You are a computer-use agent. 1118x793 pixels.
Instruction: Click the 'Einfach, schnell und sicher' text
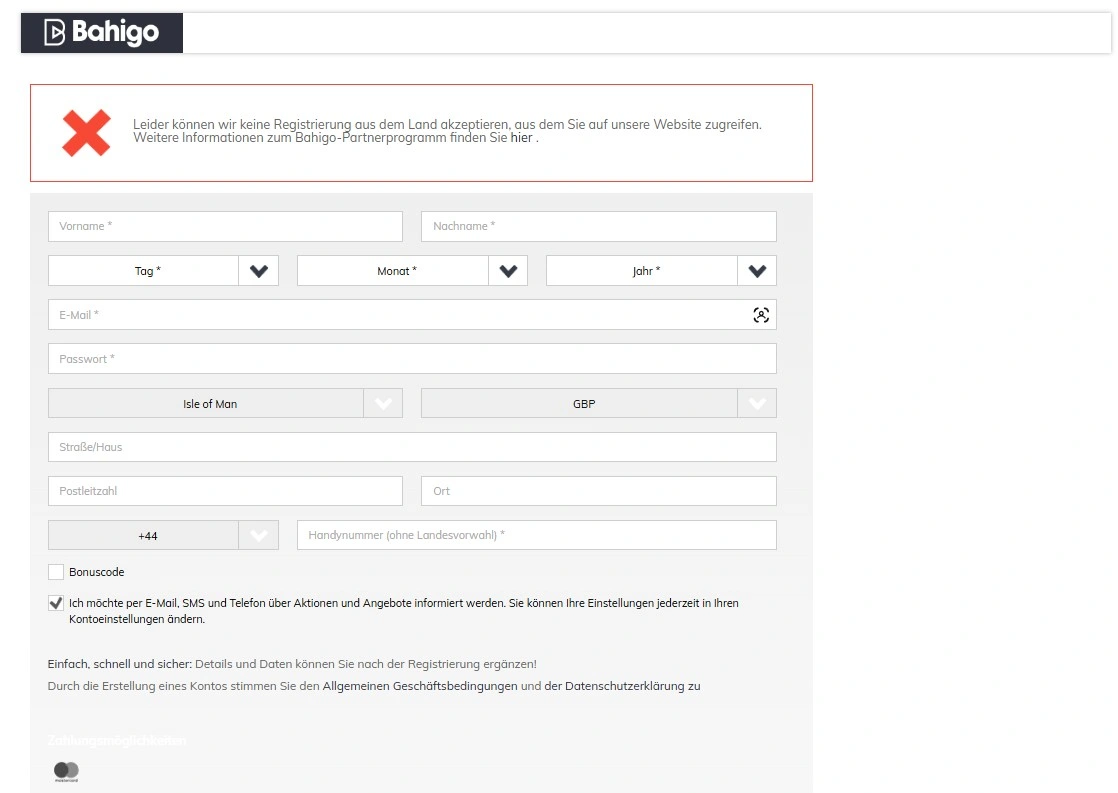[120, 664]
